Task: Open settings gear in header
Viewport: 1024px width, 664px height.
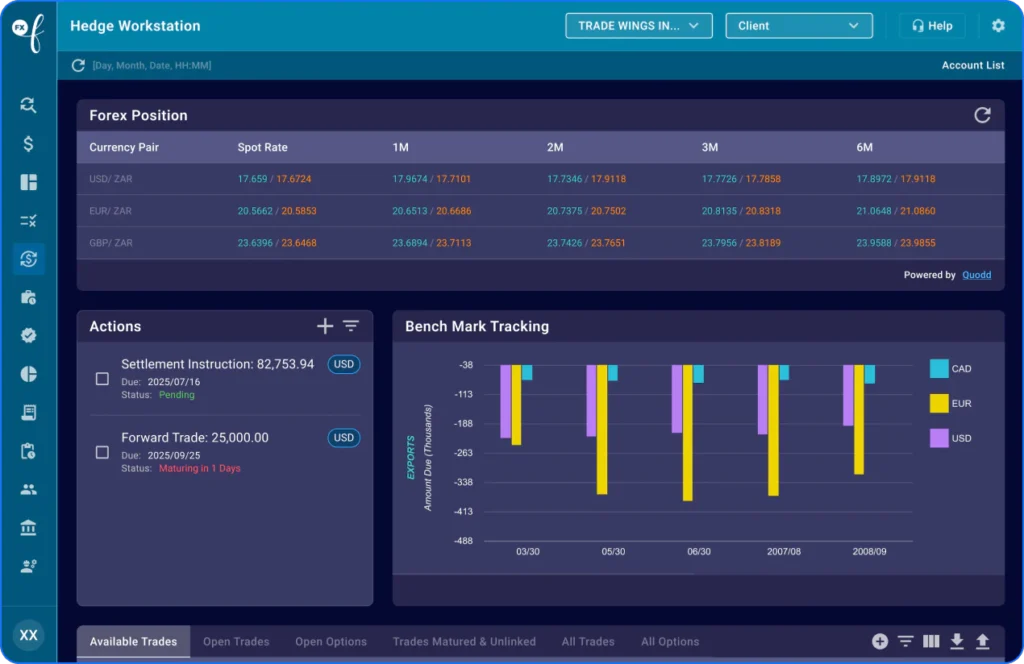Action: point(998,26)
